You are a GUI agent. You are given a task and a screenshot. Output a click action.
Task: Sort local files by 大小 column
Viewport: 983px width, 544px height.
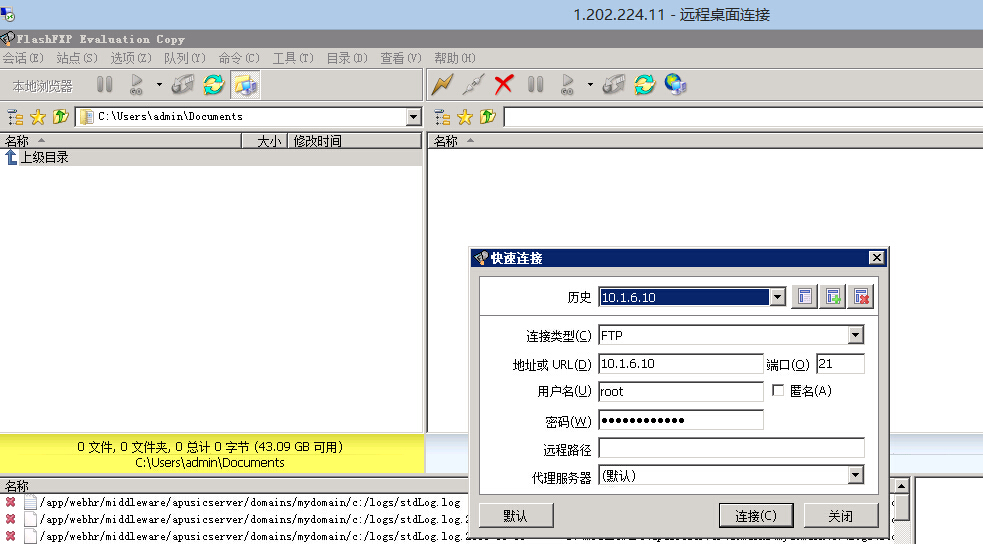click(x=265, y=141)
